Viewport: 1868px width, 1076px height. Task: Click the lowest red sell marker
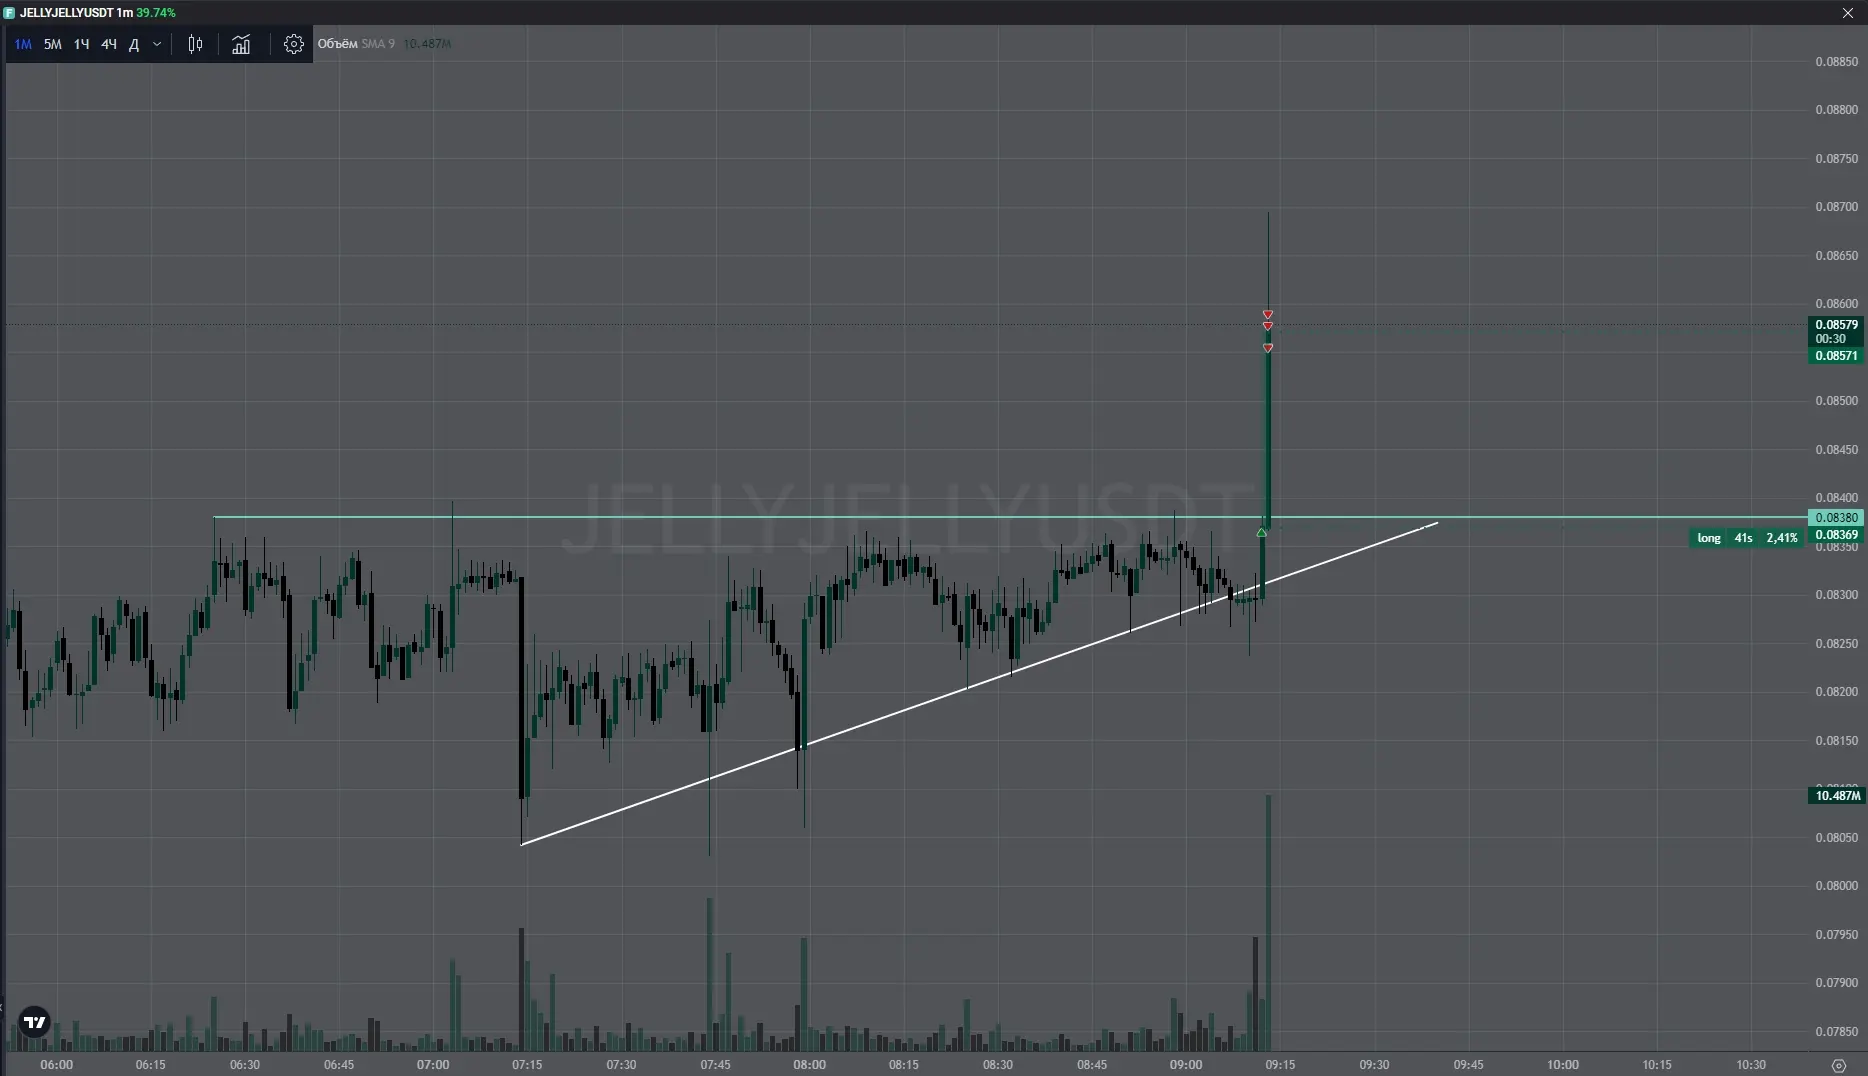tap(1268, 348)
